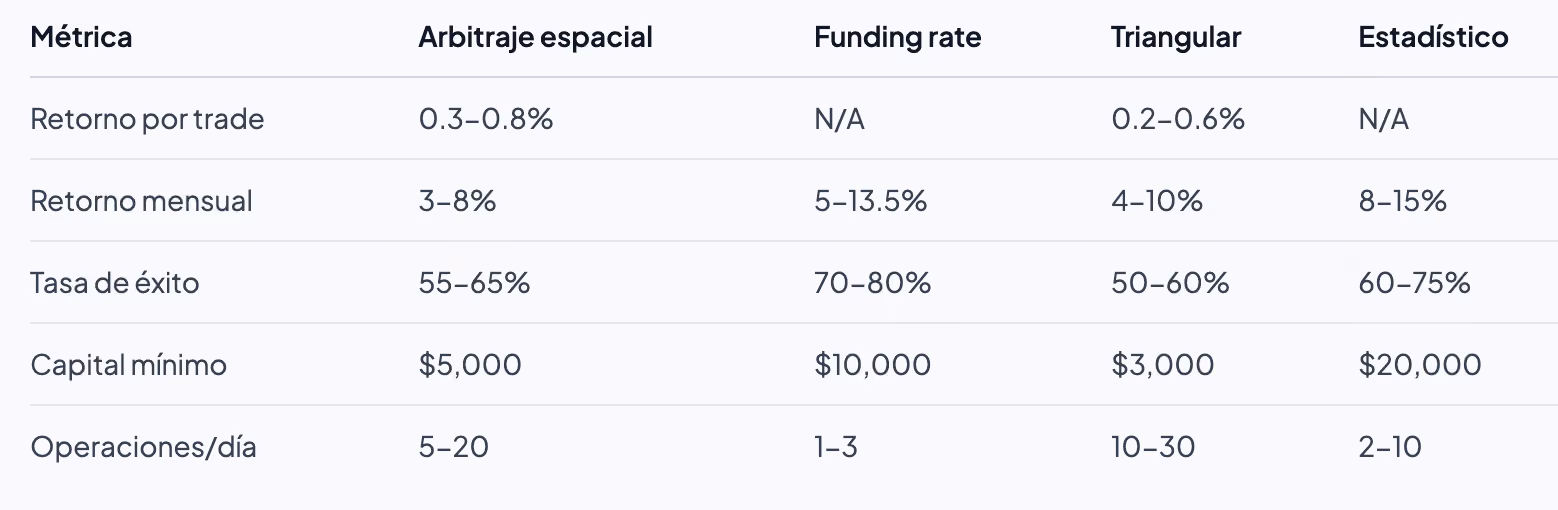Select the Operaciones/día row label
Screen dimensions: 1558x510
(143, 446)
